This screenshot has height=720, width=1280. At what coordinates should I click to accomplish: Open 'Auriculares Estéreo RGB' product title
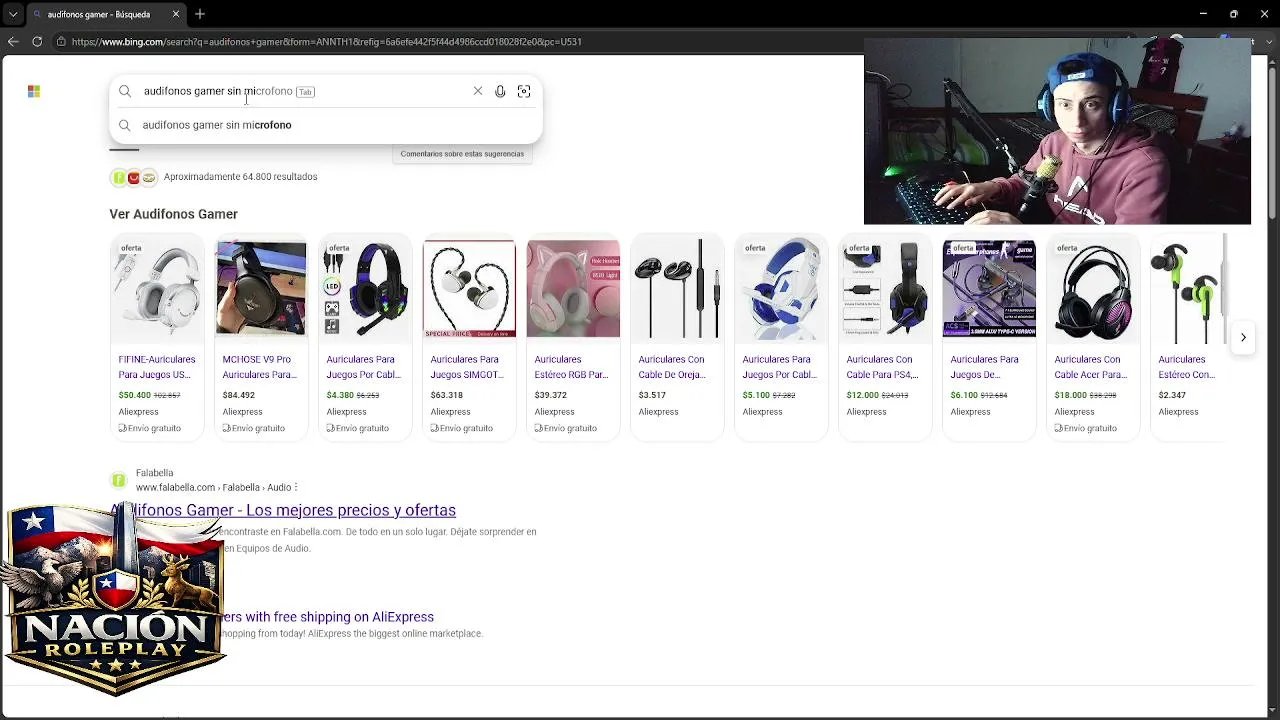(x=571, y=367)
